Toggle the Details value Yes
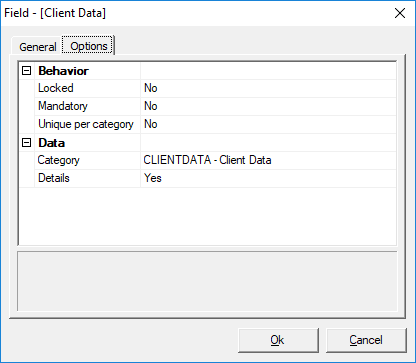This screenshot has height=363, width=416. coord(269,178)
